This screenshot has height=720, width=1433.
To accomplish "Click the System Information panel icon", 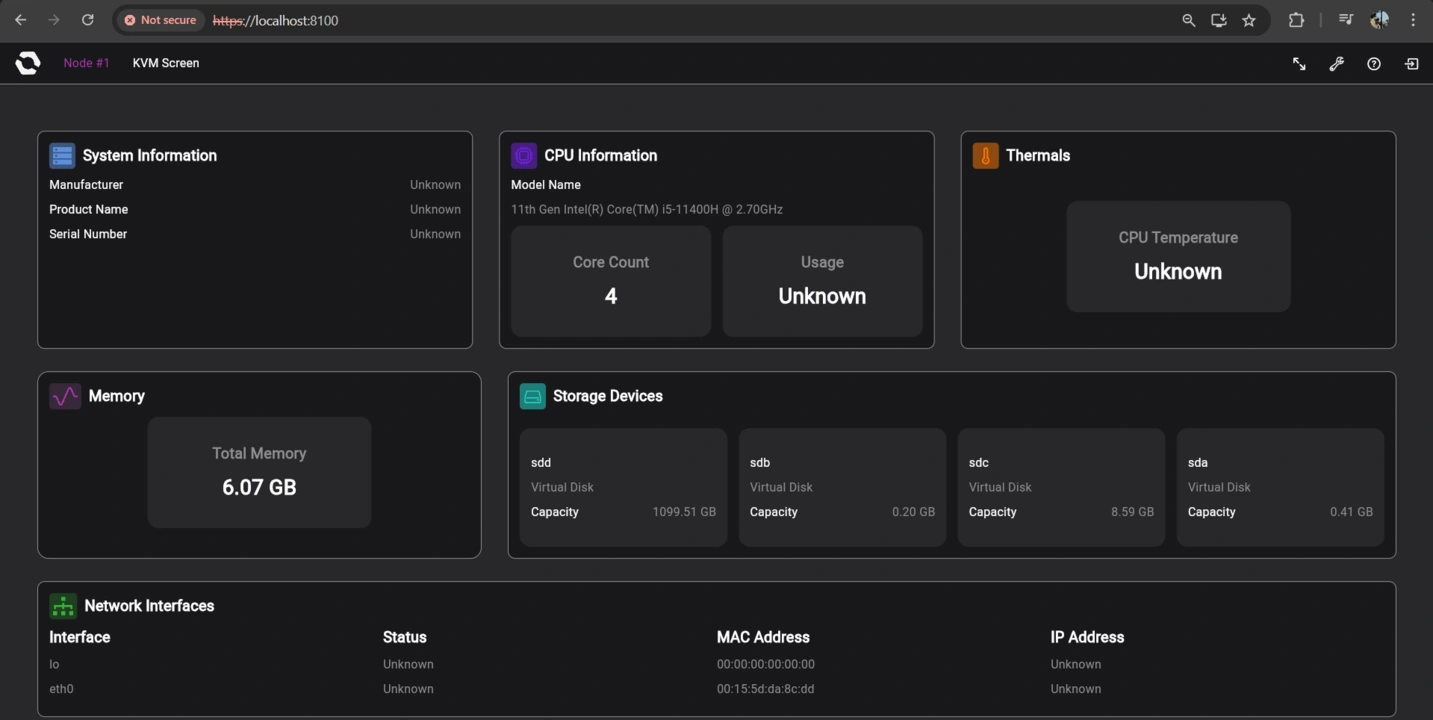I will pos(62,155).
